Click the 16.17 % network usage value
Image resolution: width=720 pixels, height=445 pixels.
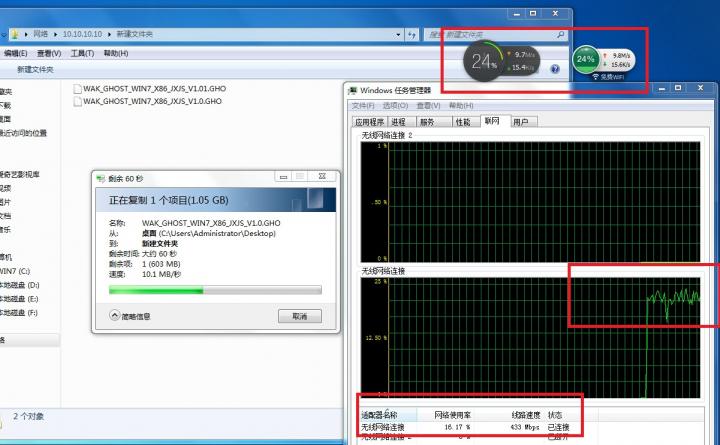pos(457,427)
